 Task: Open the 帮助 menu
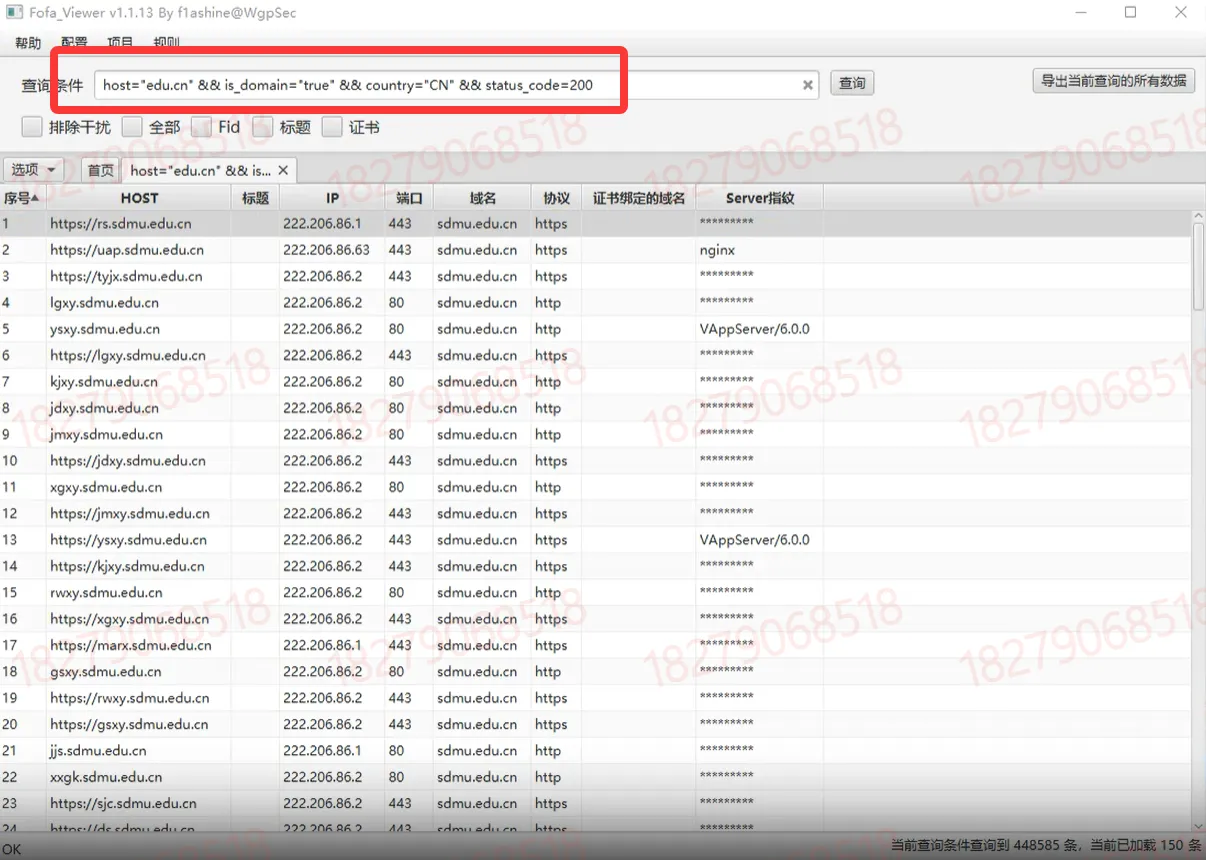tap(28, 44)
